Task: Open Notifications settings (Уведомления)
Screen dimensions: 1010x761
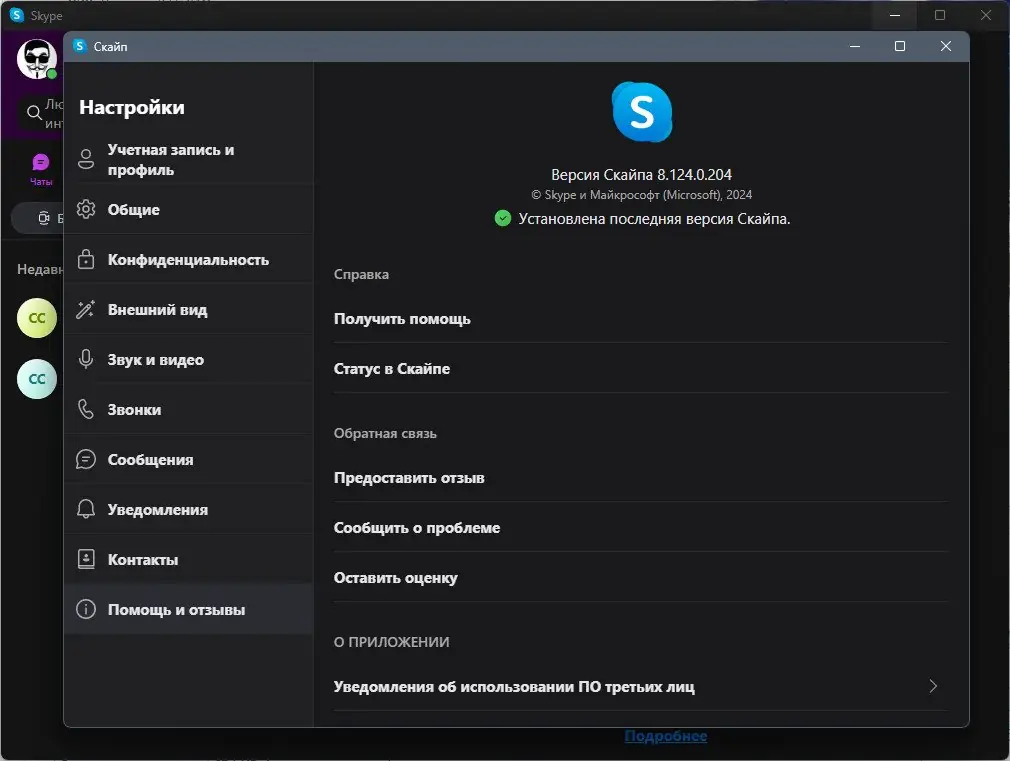Action: [x=188, y=510]
